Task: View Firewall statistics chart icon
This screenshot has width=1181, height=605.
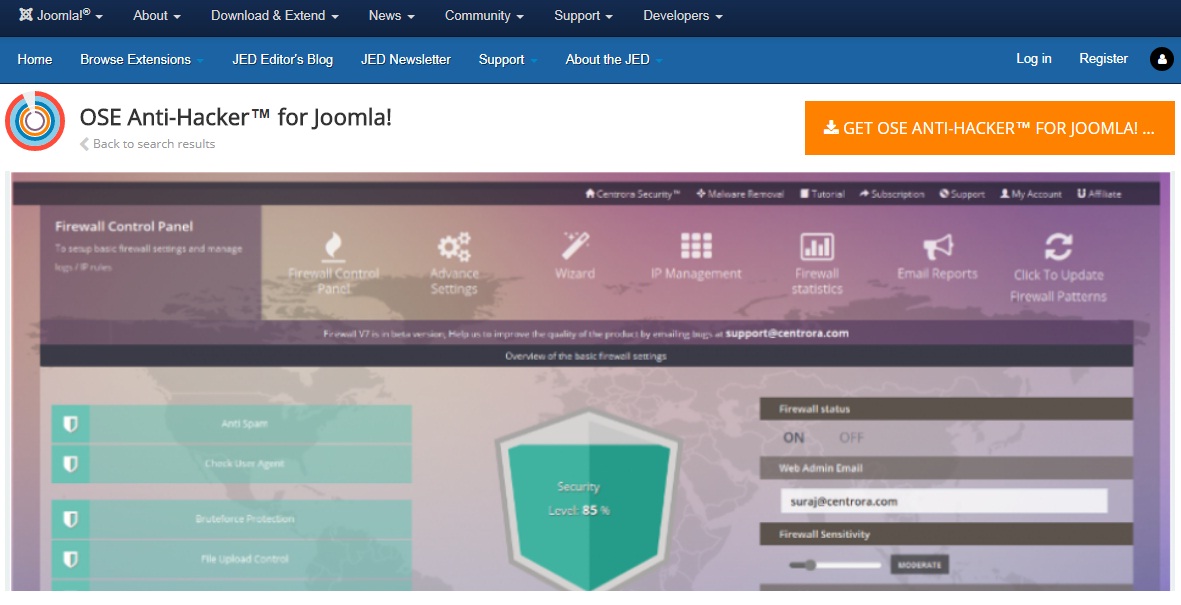Action: 816,246
